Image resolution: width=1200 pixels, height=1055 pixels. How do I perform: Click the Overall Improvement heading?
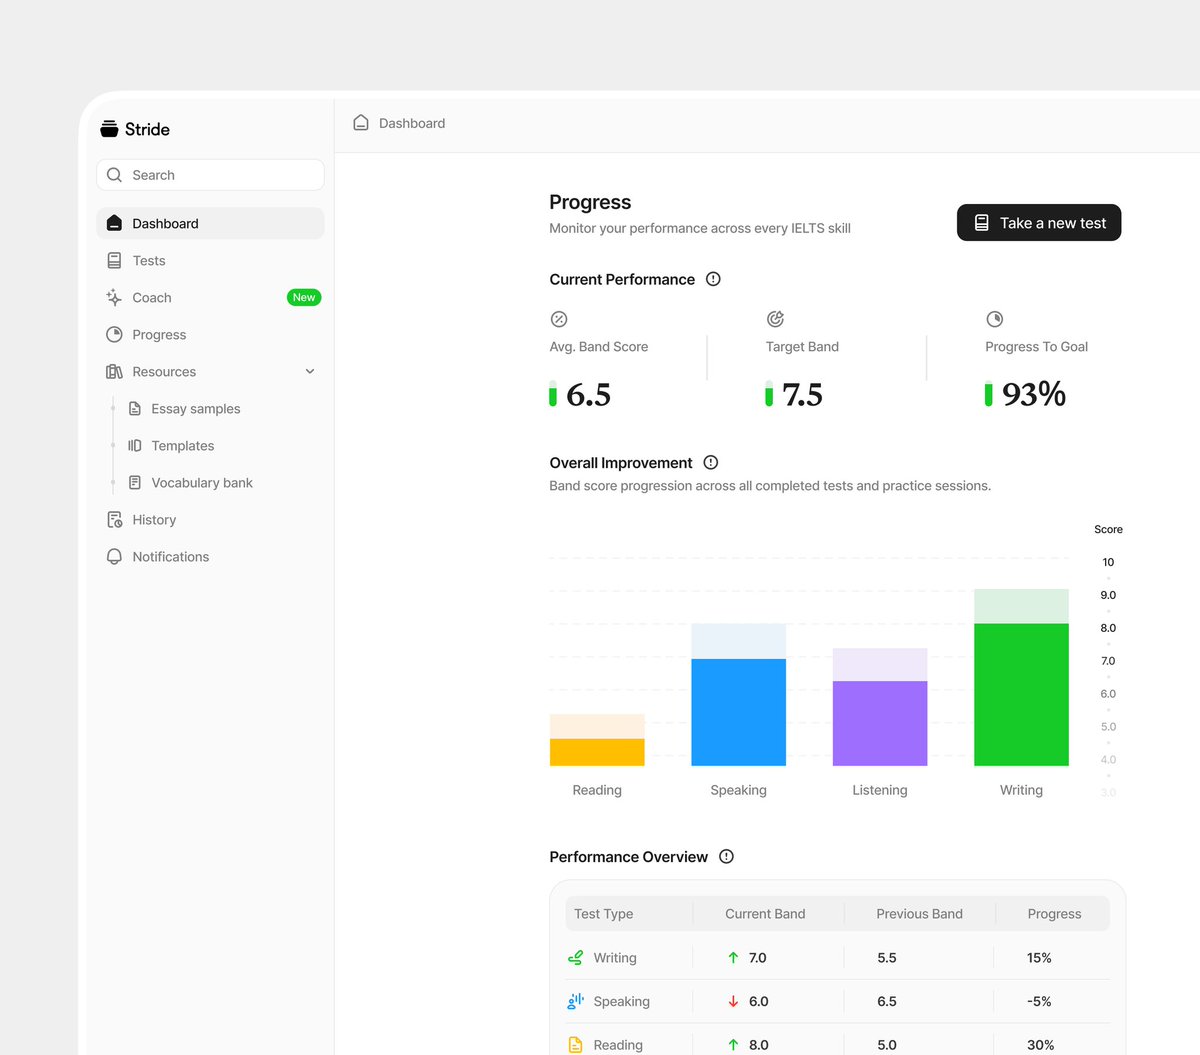620,462
